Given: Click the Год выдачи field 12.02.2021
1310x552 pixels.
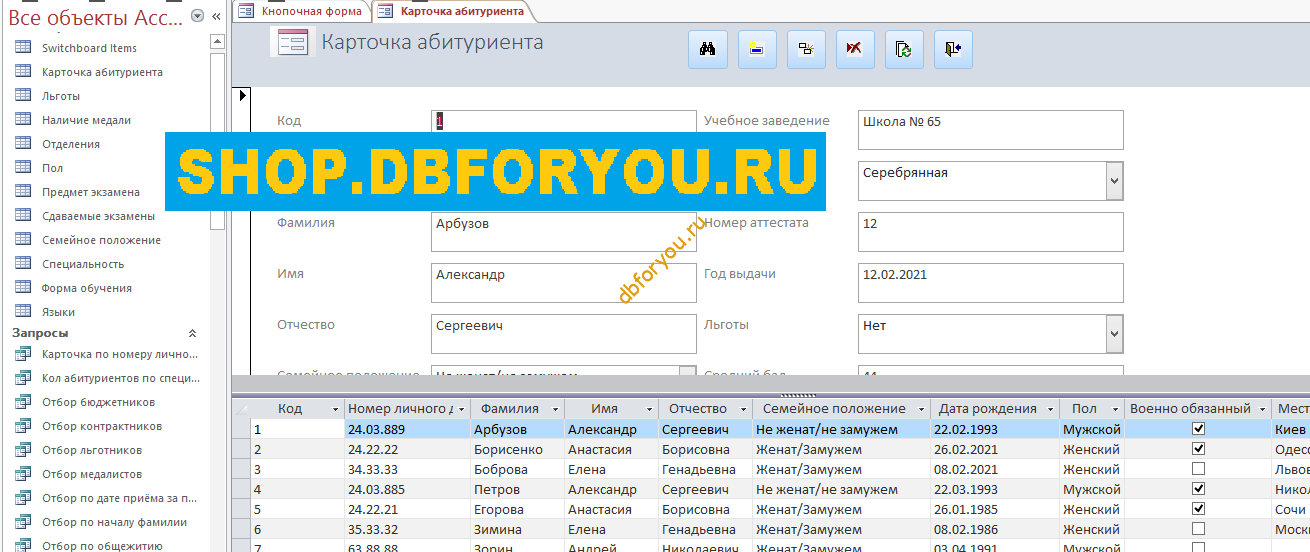Looking at the screenshot, I should (990, 282).
